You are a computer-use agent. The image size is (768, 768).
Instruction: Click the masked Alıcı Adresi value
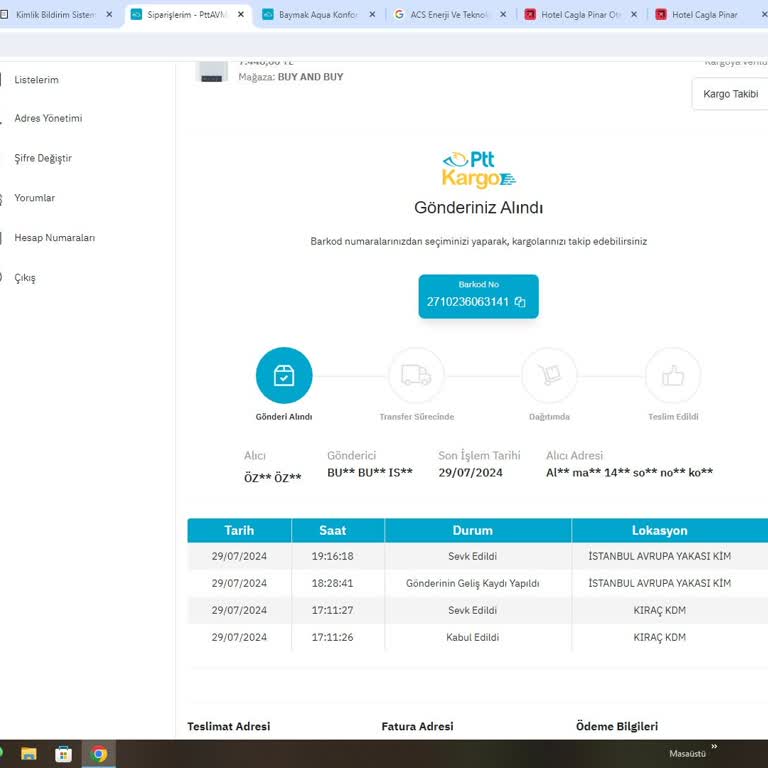pos(629,473)
